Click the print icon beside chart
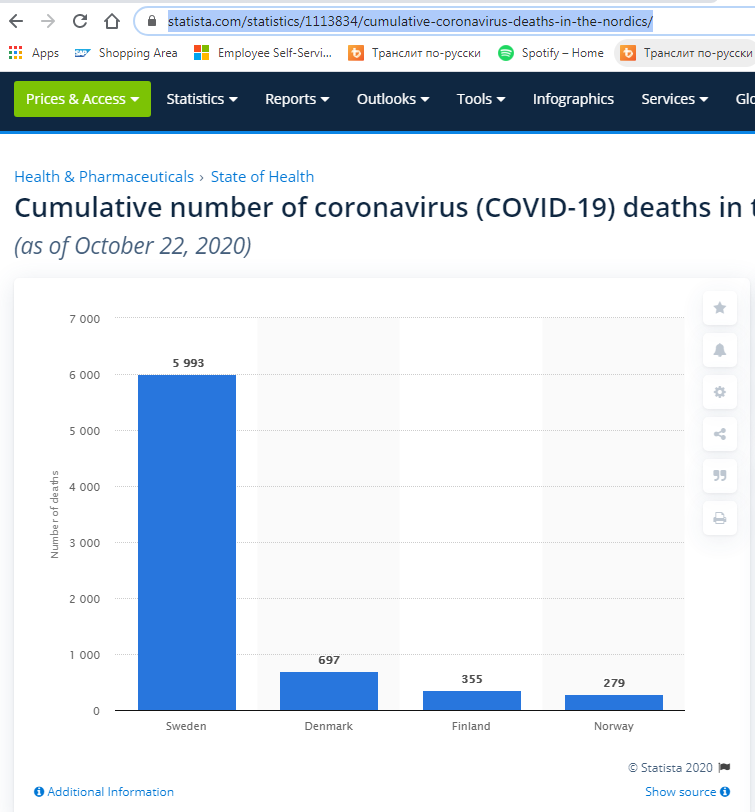This screenshot has height=812, width=755. (x=719, y=518)
